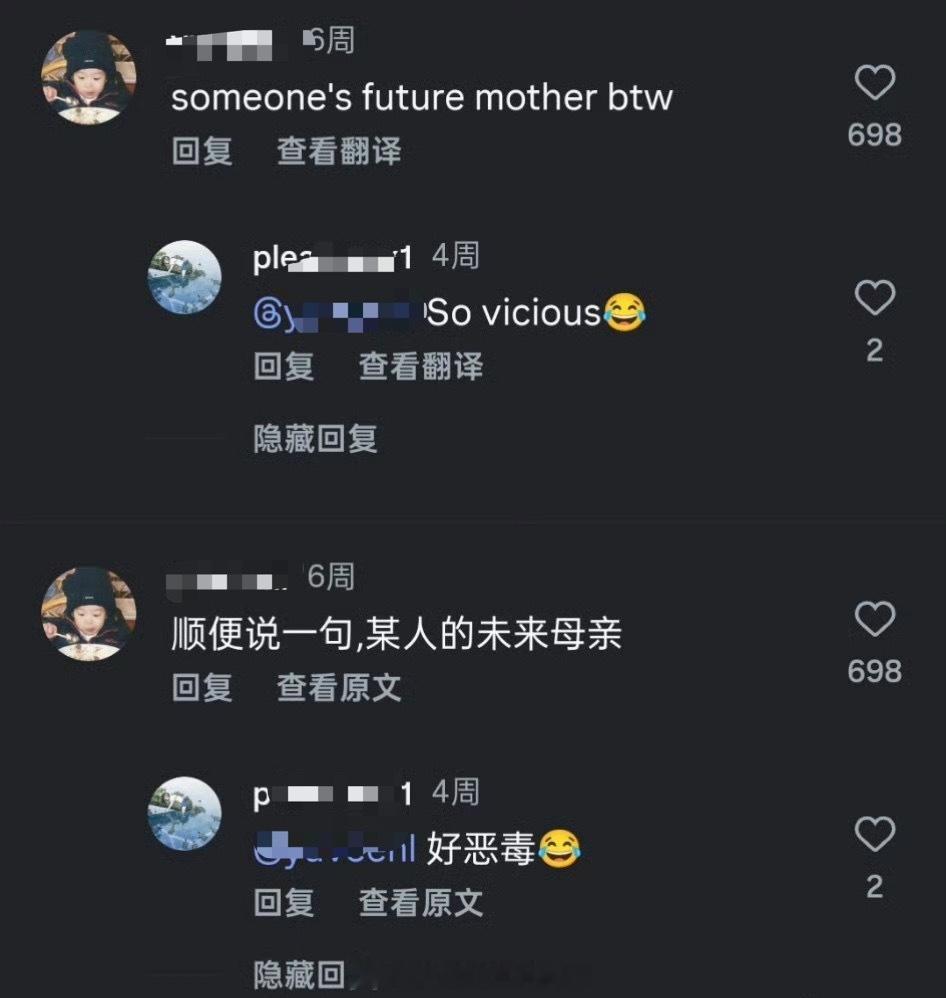Open the mentioned user in "So vicious" reply
The height and width of the screenshot is (998, 946).
pos(337,314)
